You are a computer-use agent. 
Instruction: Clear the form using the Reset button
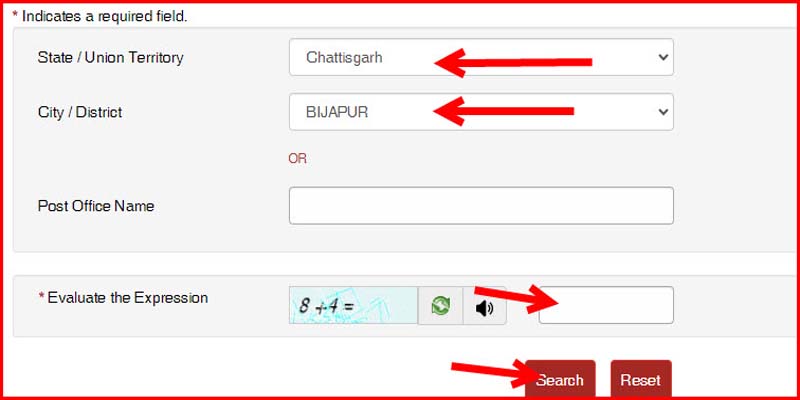(x=641, y=380)
